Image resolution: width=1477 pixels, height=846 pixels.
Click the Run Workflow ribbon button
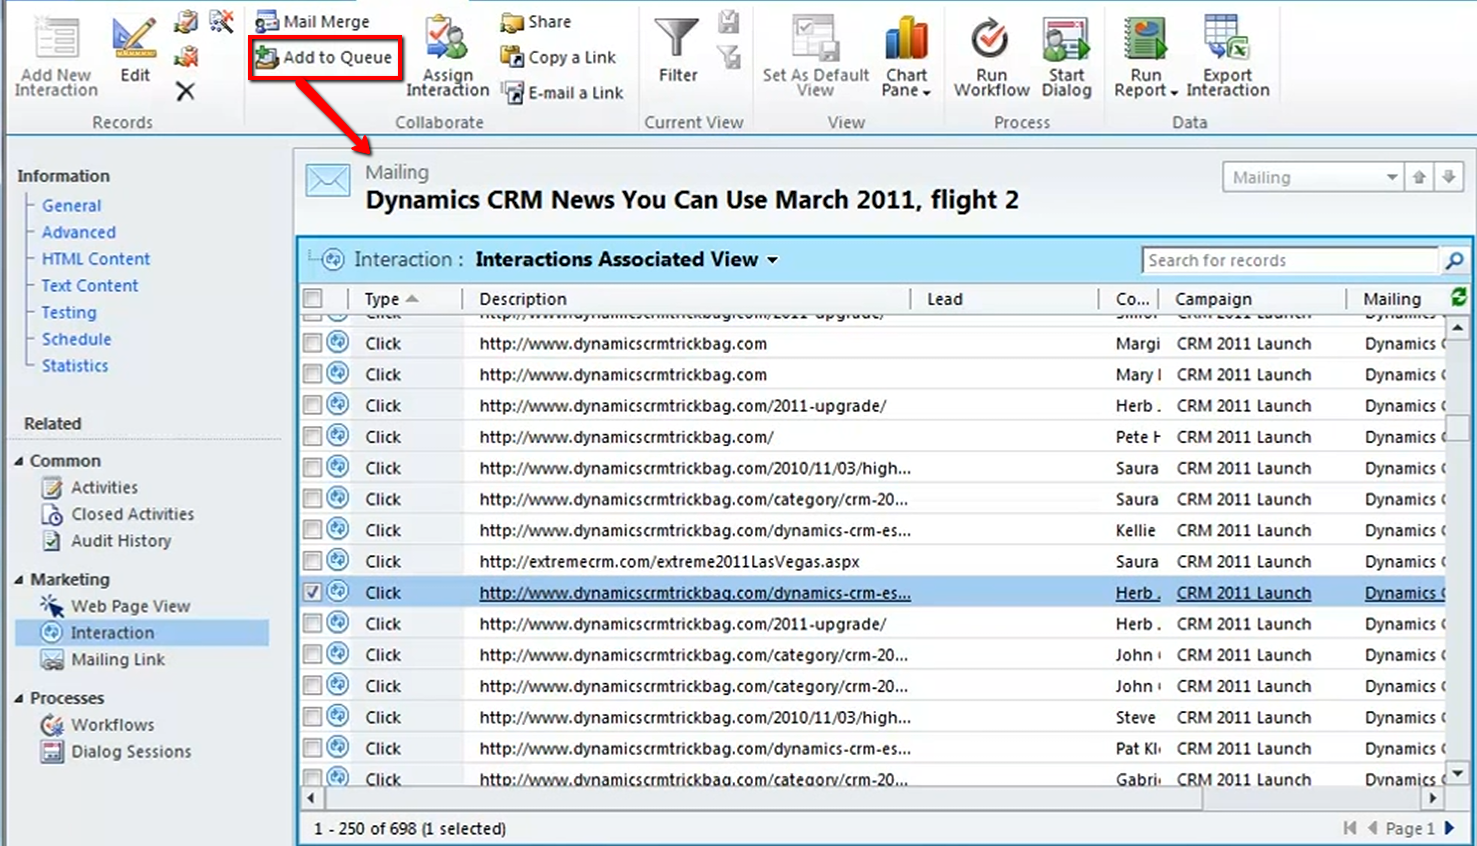point(991,56)
